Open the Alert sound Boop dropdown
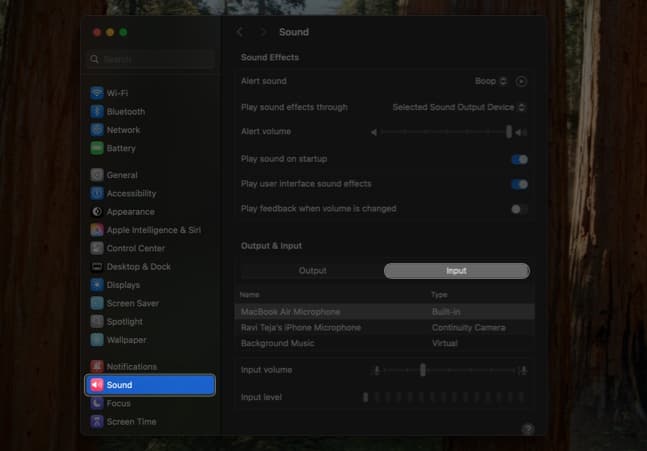Screen dimensions: 647x451 click(490, 81)
